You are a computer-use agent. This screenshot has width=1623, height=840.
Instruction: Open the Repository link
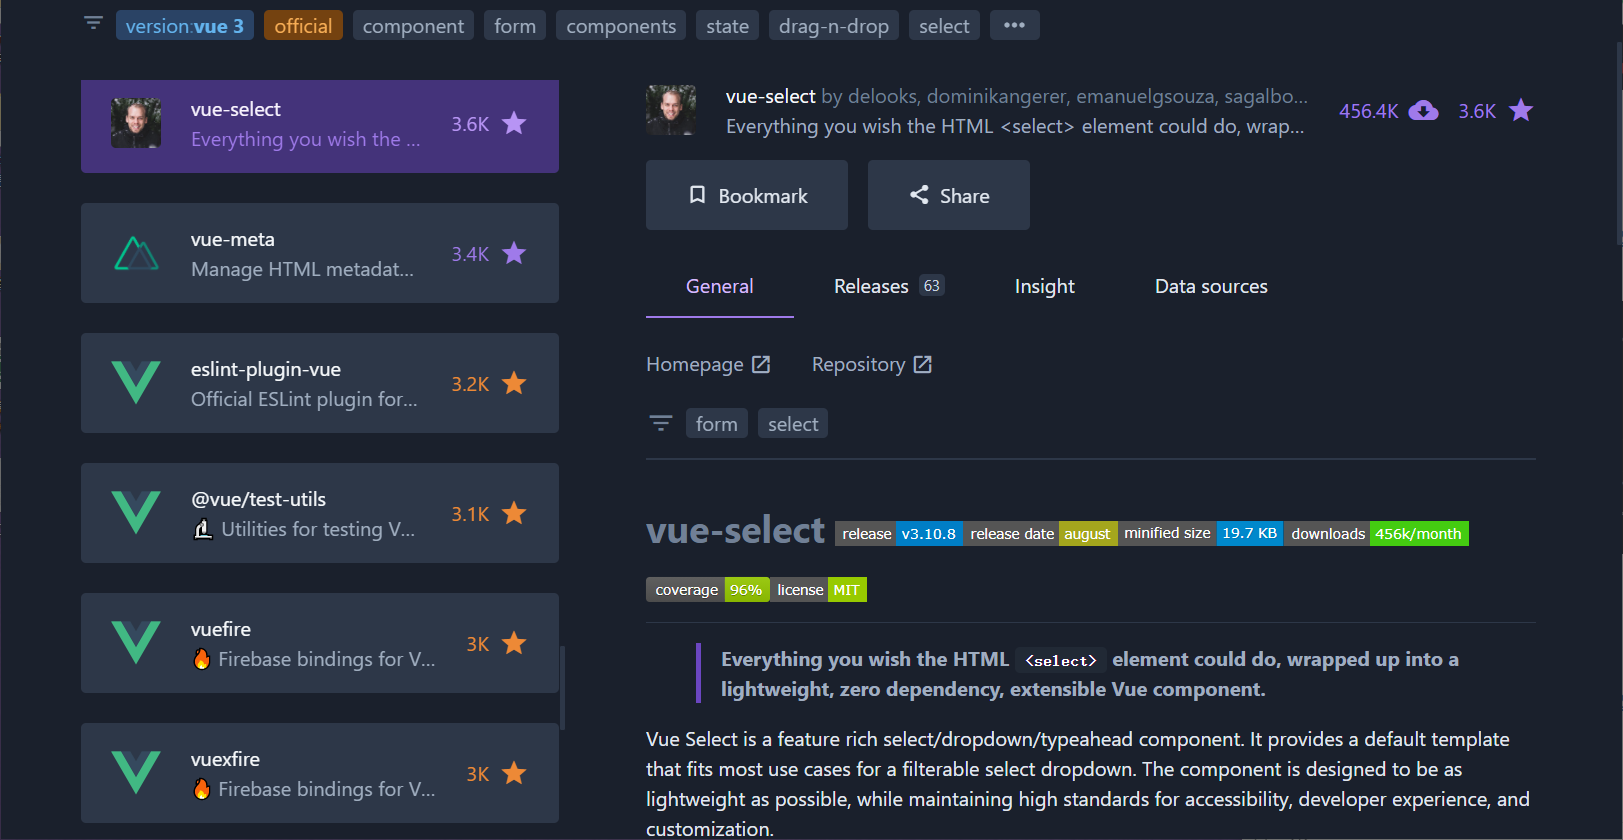pos(872,364)
